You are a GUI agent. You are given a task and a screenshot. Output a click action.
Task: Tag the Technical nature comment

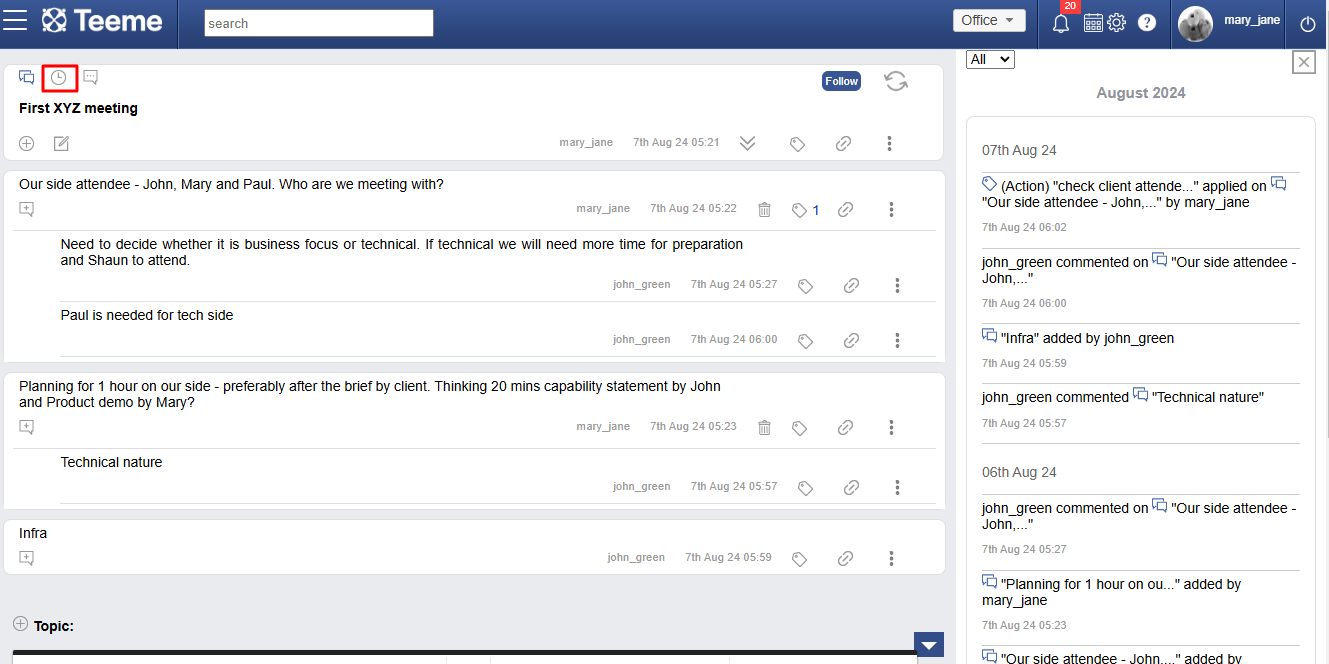point(805,487)
